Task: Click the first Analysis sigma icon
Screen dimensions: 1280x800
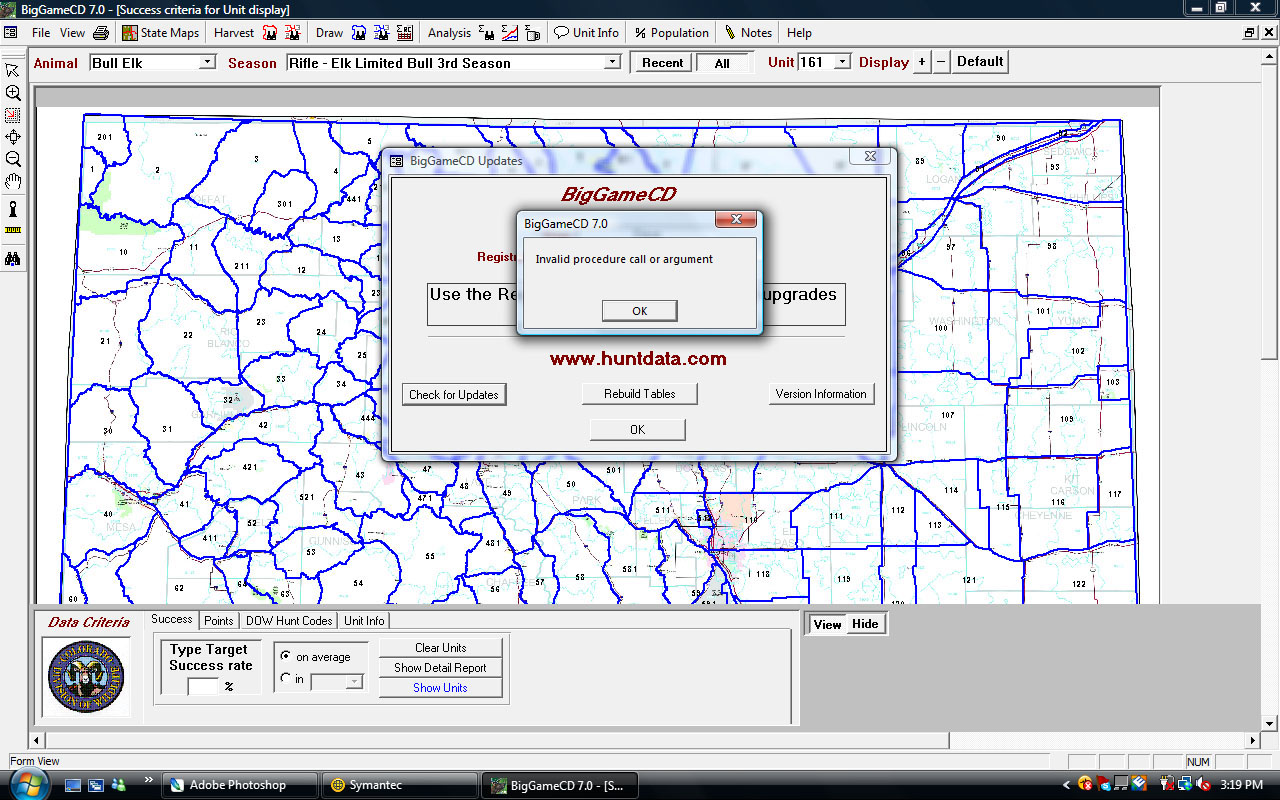Action: tap(486, 33)
